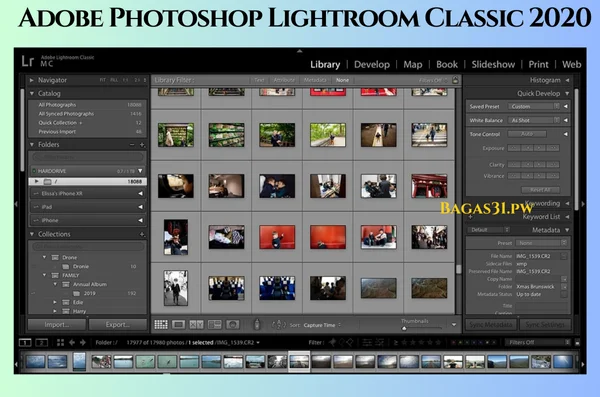This screenshot has width=600, height=397.
Task: Toggle sort direction a-z icon
Action: [279, 325]
